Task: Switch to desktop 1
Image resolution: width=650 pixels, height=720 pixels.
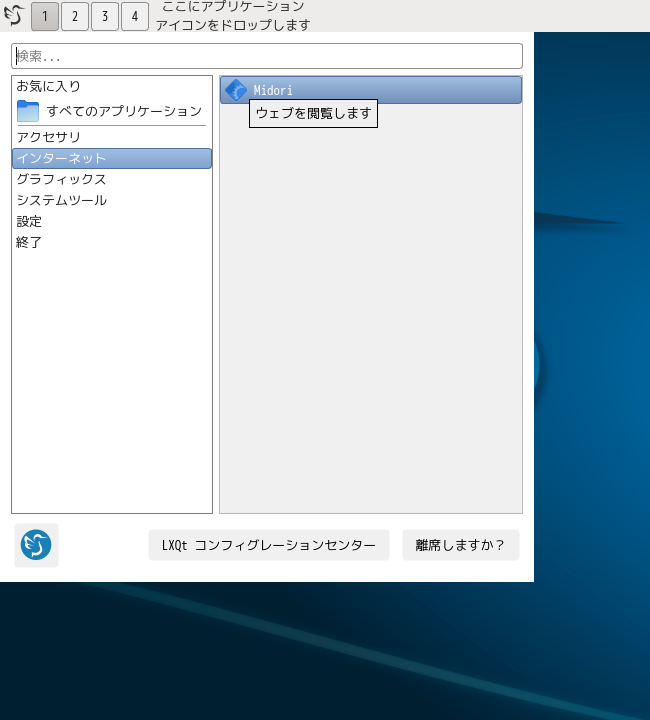Action: [45, 16]
